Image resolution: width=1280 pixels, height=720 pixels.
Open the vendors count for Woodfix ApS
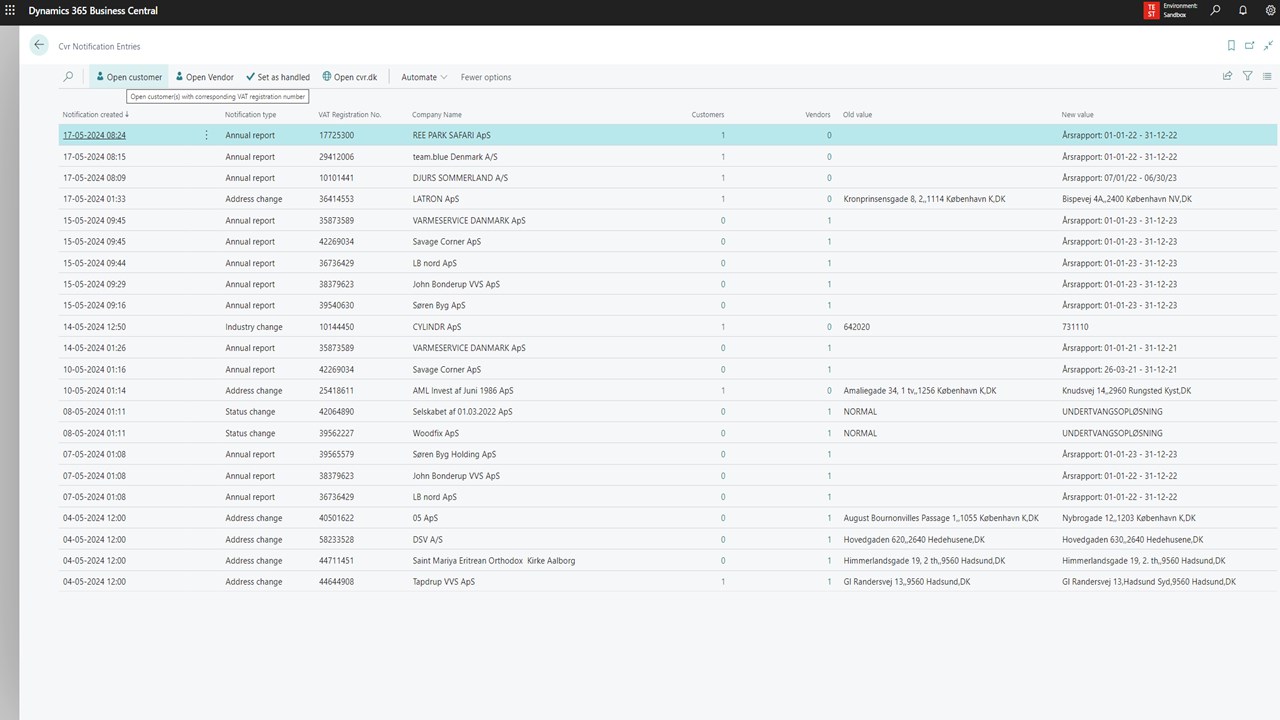tap(829, 433)
